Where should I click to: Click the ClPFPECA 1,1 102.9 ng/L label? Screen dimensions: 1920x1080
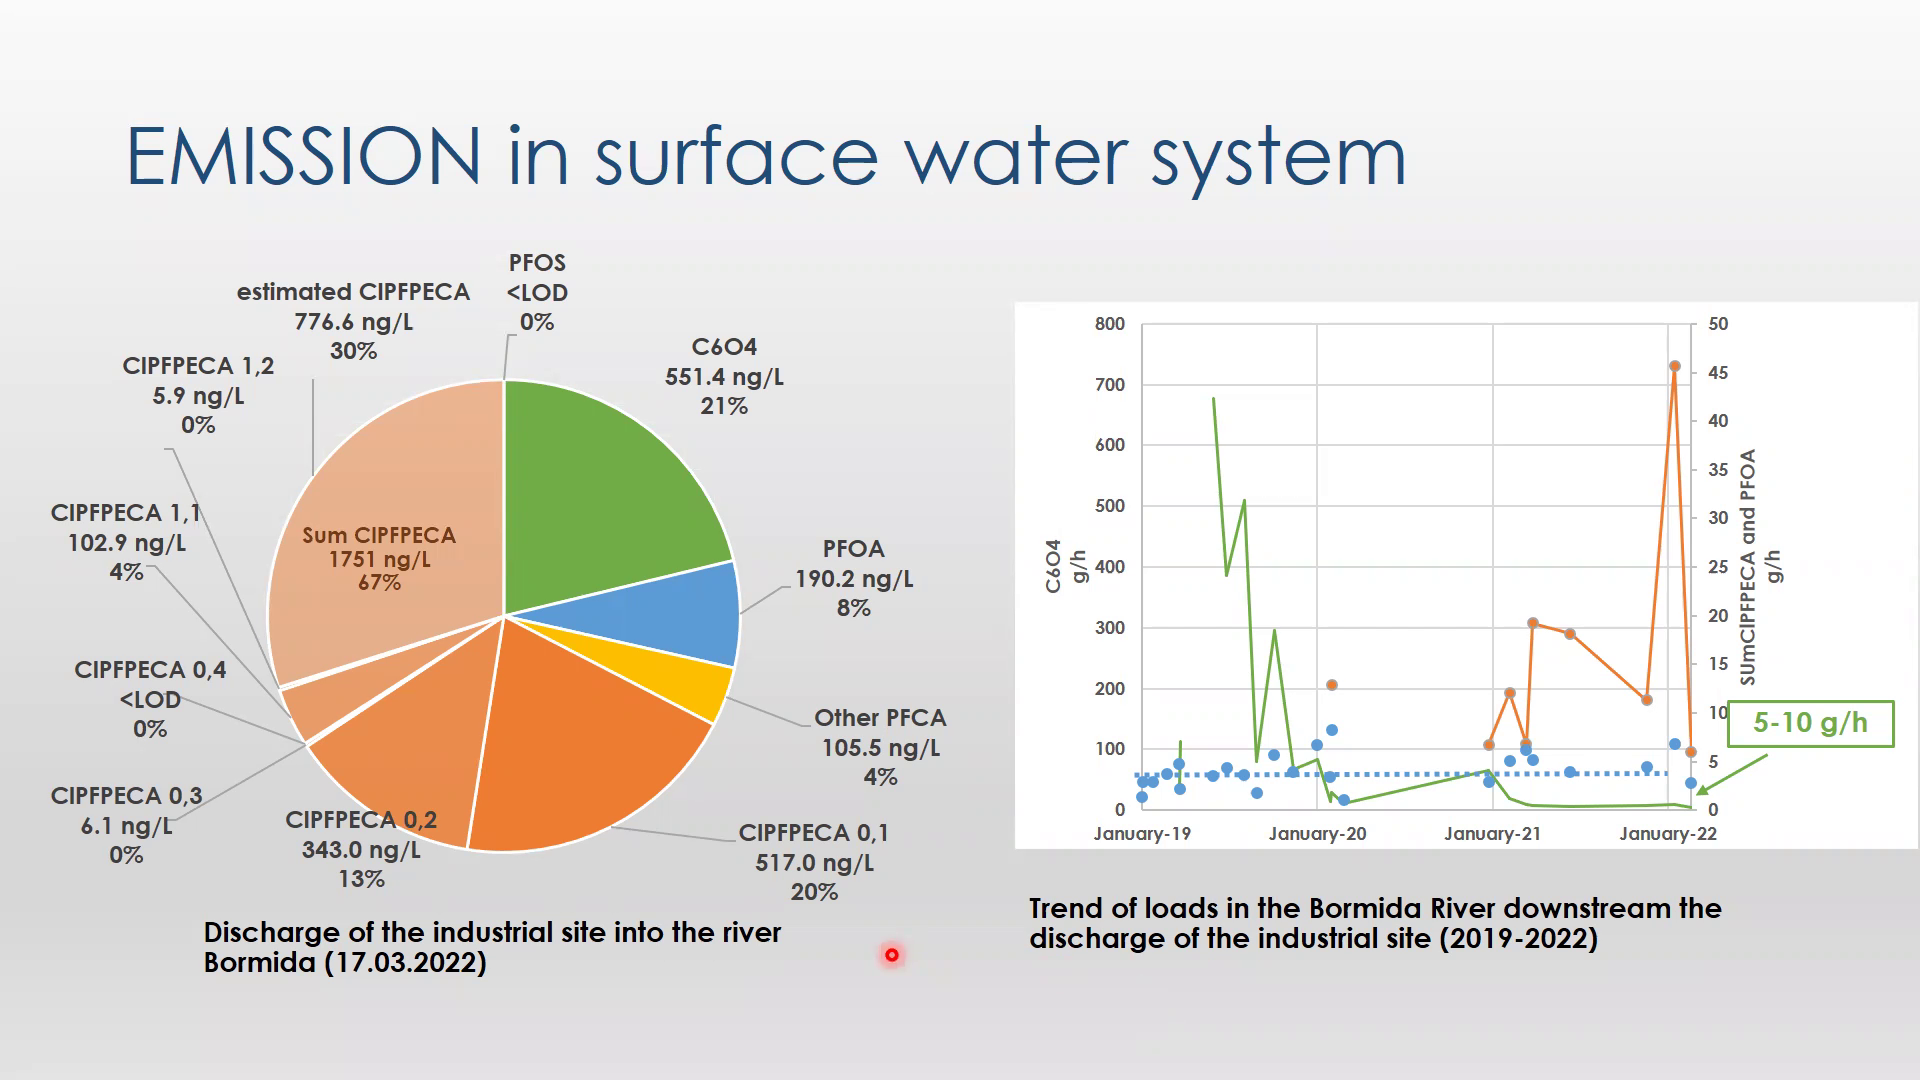tap(126, 542)
